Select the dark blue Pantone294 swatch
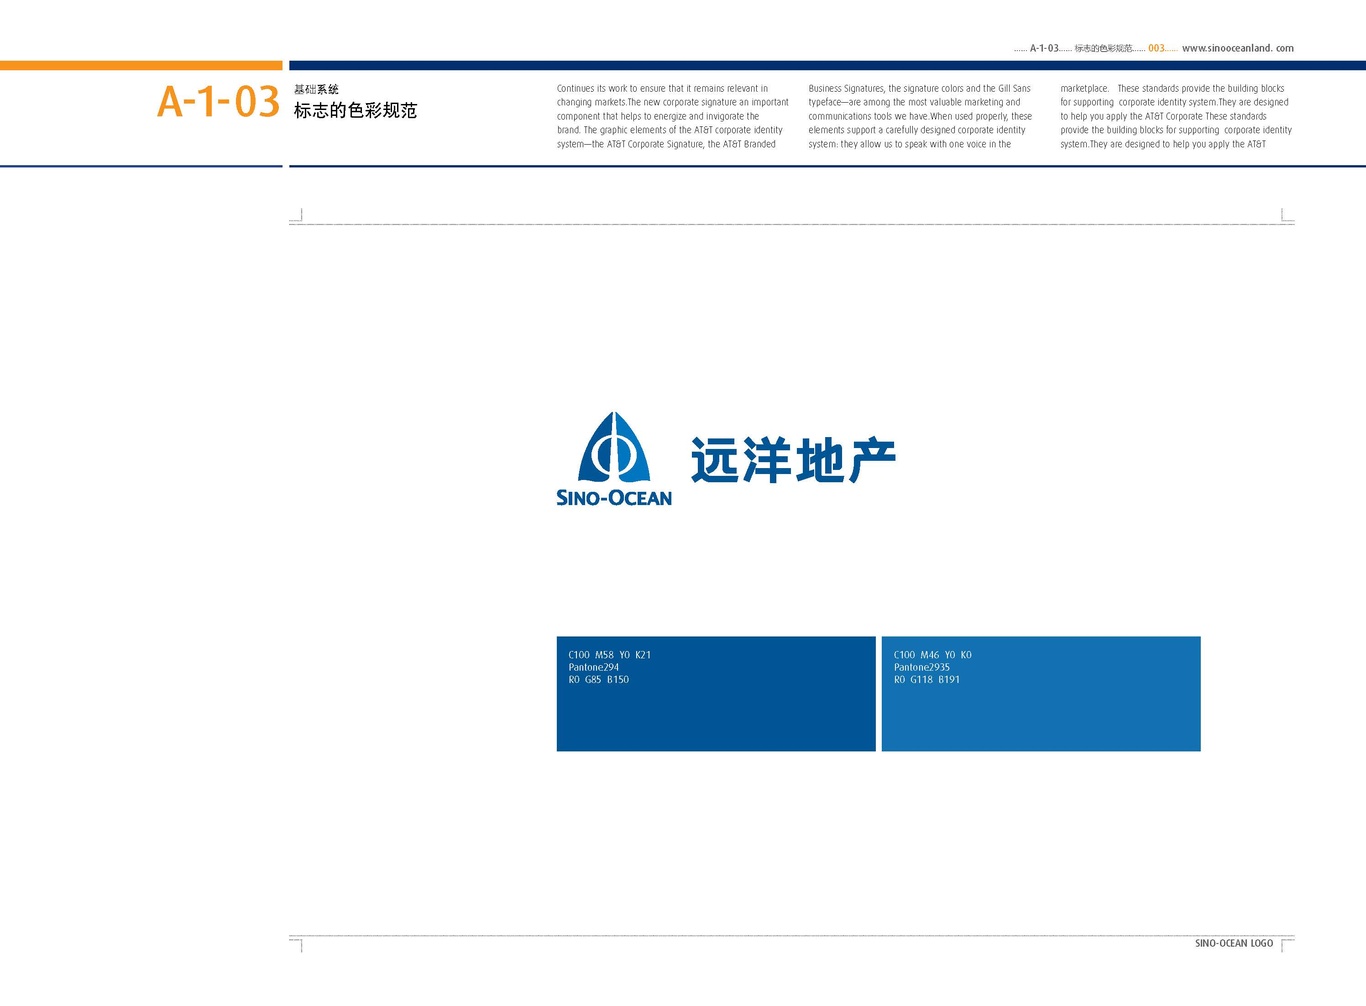The width and height of the screenshot is (1366, 1006). [716, 694]
